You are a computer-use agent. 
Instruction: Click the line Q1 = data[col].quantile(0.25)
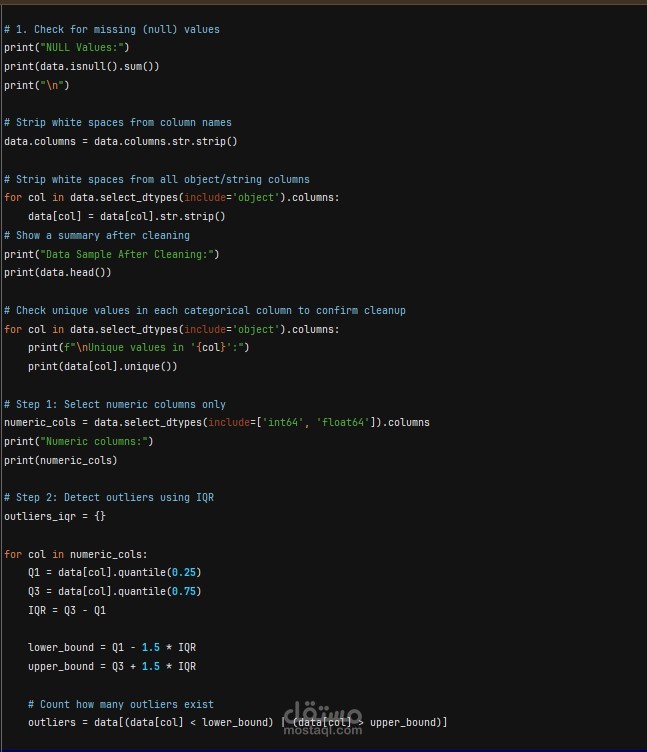(115, 573)
